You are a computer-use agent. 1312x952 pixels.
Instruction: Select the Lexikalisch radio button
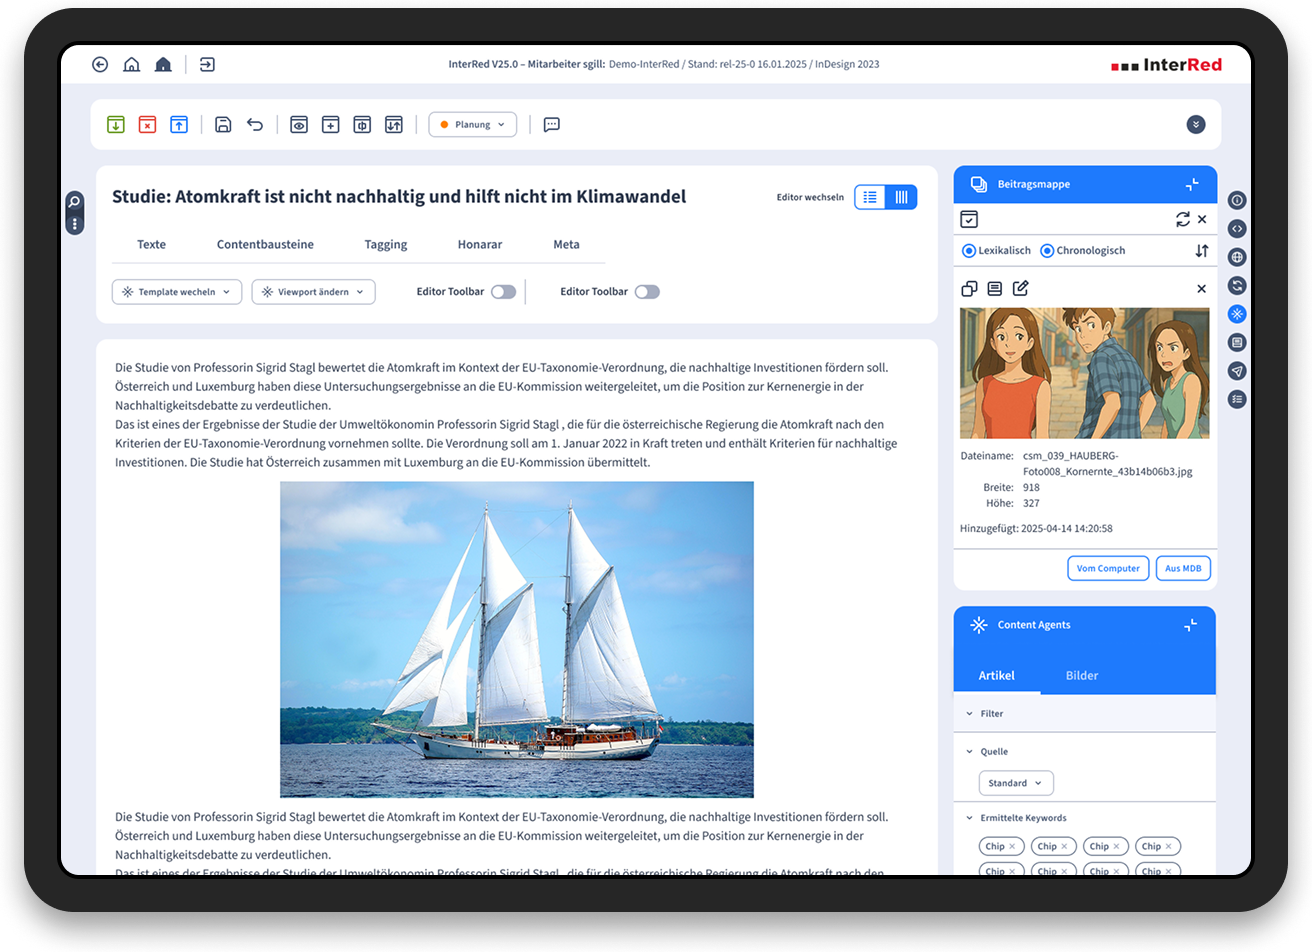click(968, 251)
